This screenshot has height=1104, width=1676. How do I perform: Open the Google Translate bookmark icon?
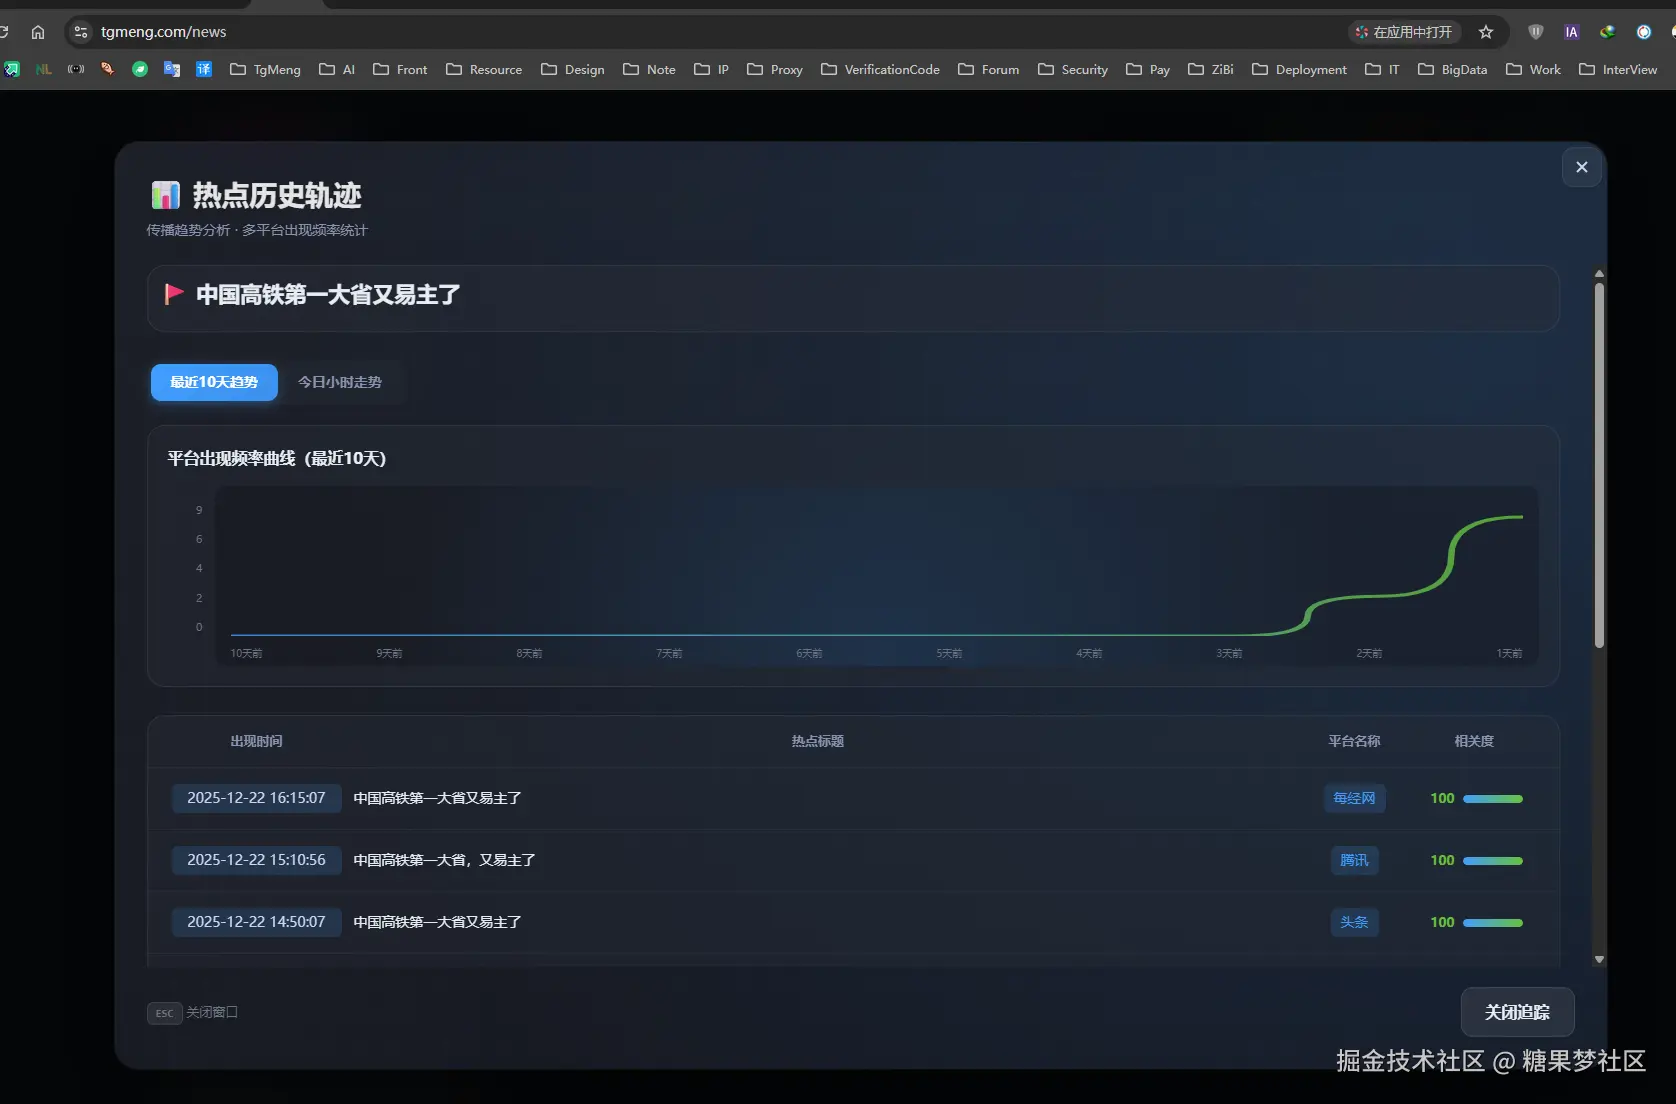(172, 69)
